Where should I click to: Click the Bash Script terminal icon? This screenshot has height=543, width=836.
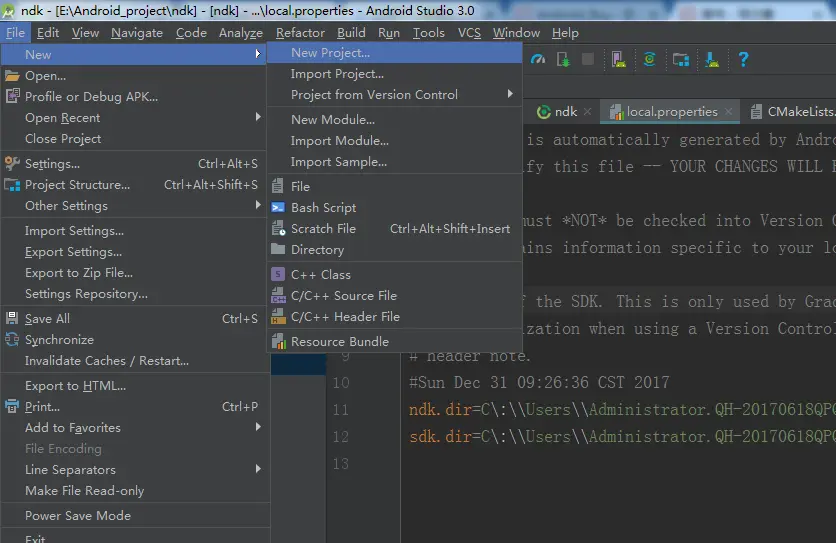point(278,207)
